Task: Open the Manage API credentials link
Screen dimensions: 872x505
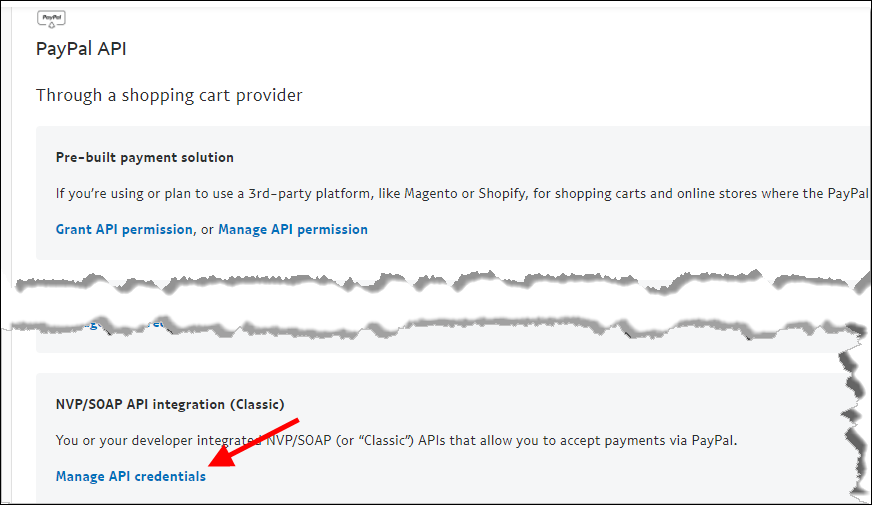Action: click(131, 476)
